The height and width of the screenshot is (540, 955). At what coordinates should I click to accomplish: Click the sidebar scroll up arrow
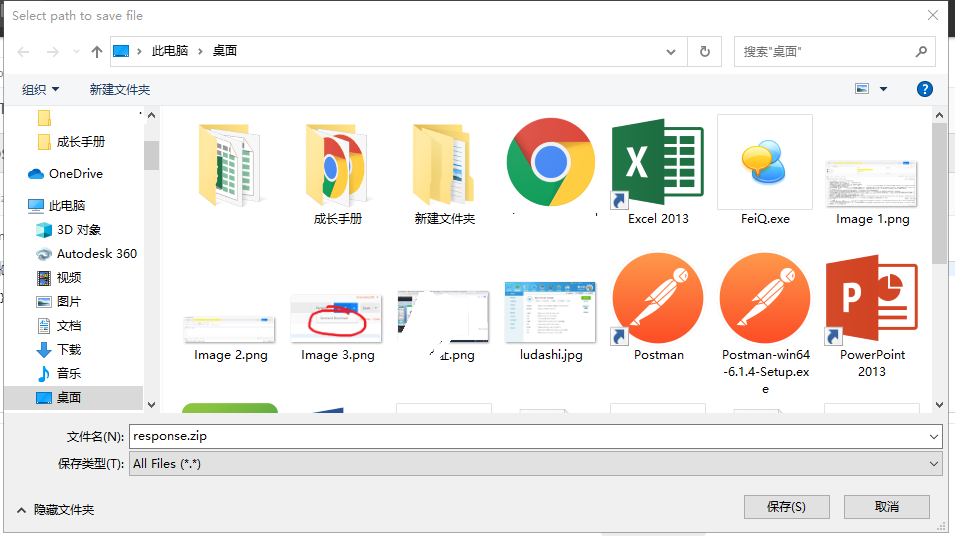(151, 115)
